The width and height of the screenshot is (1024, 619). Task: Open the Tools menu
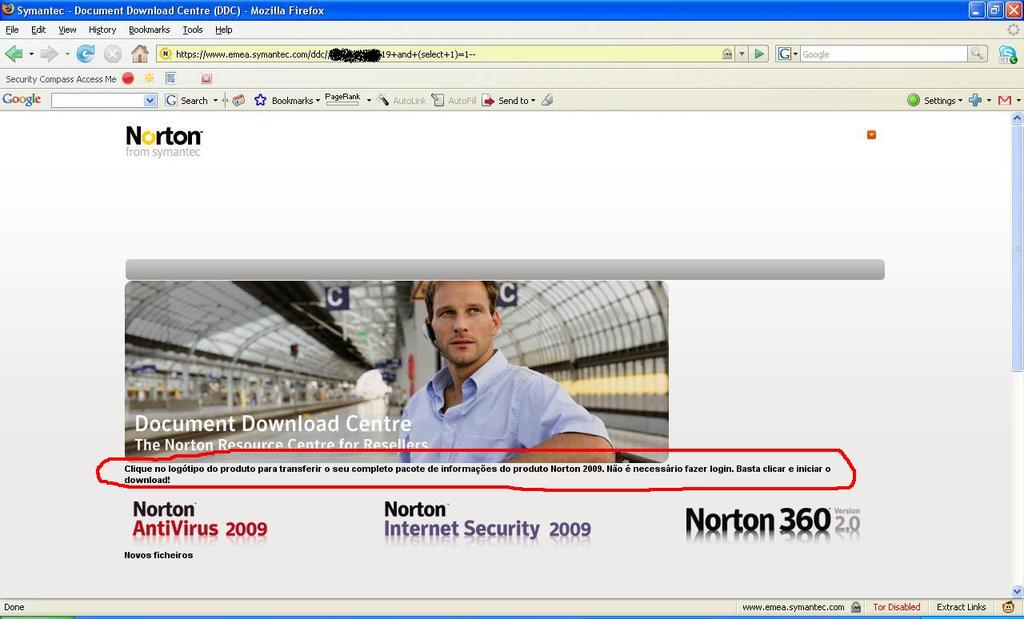[x=193, y=29]
